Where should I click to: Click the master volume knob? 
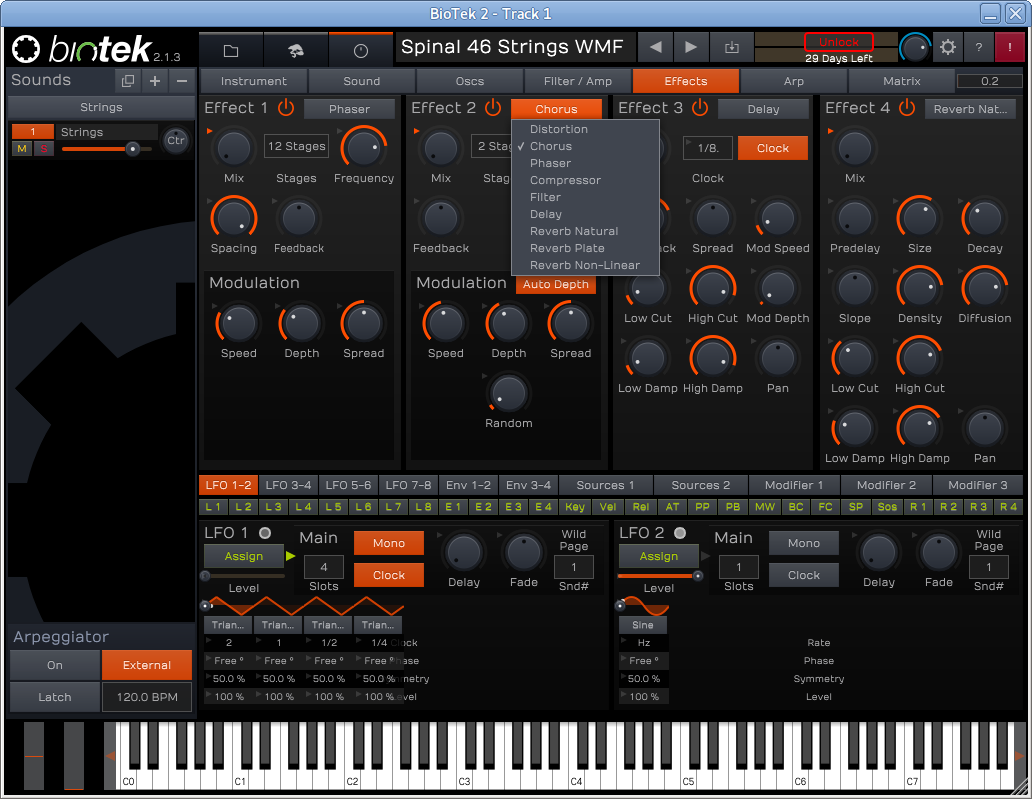[914, 47]
